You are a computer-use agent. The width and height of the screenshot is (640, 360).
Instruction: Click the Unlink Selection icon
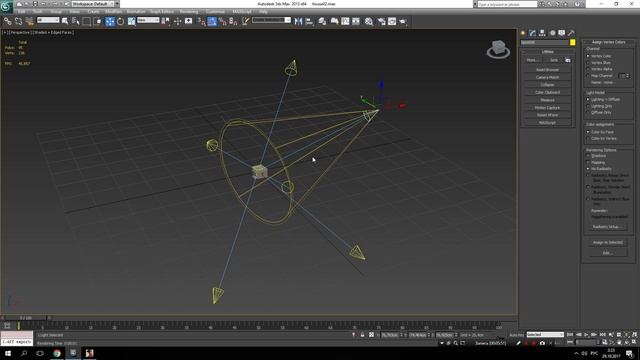coord(18,21)
